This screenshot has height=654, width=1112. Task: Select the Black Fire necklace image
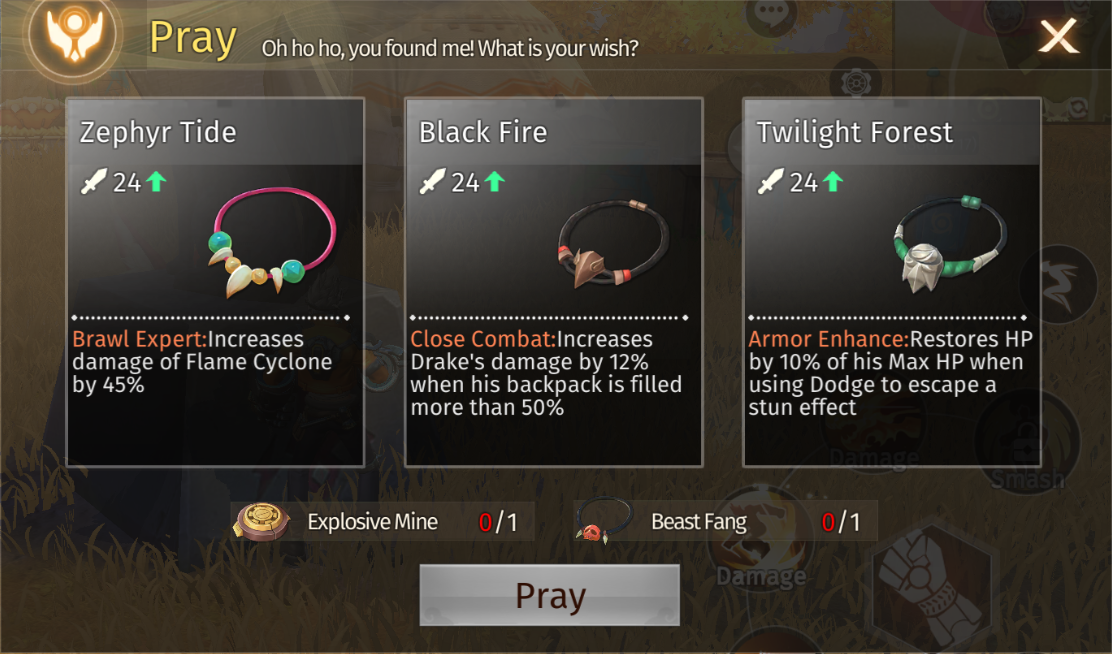pyautogui.click(x=613, y=243)
